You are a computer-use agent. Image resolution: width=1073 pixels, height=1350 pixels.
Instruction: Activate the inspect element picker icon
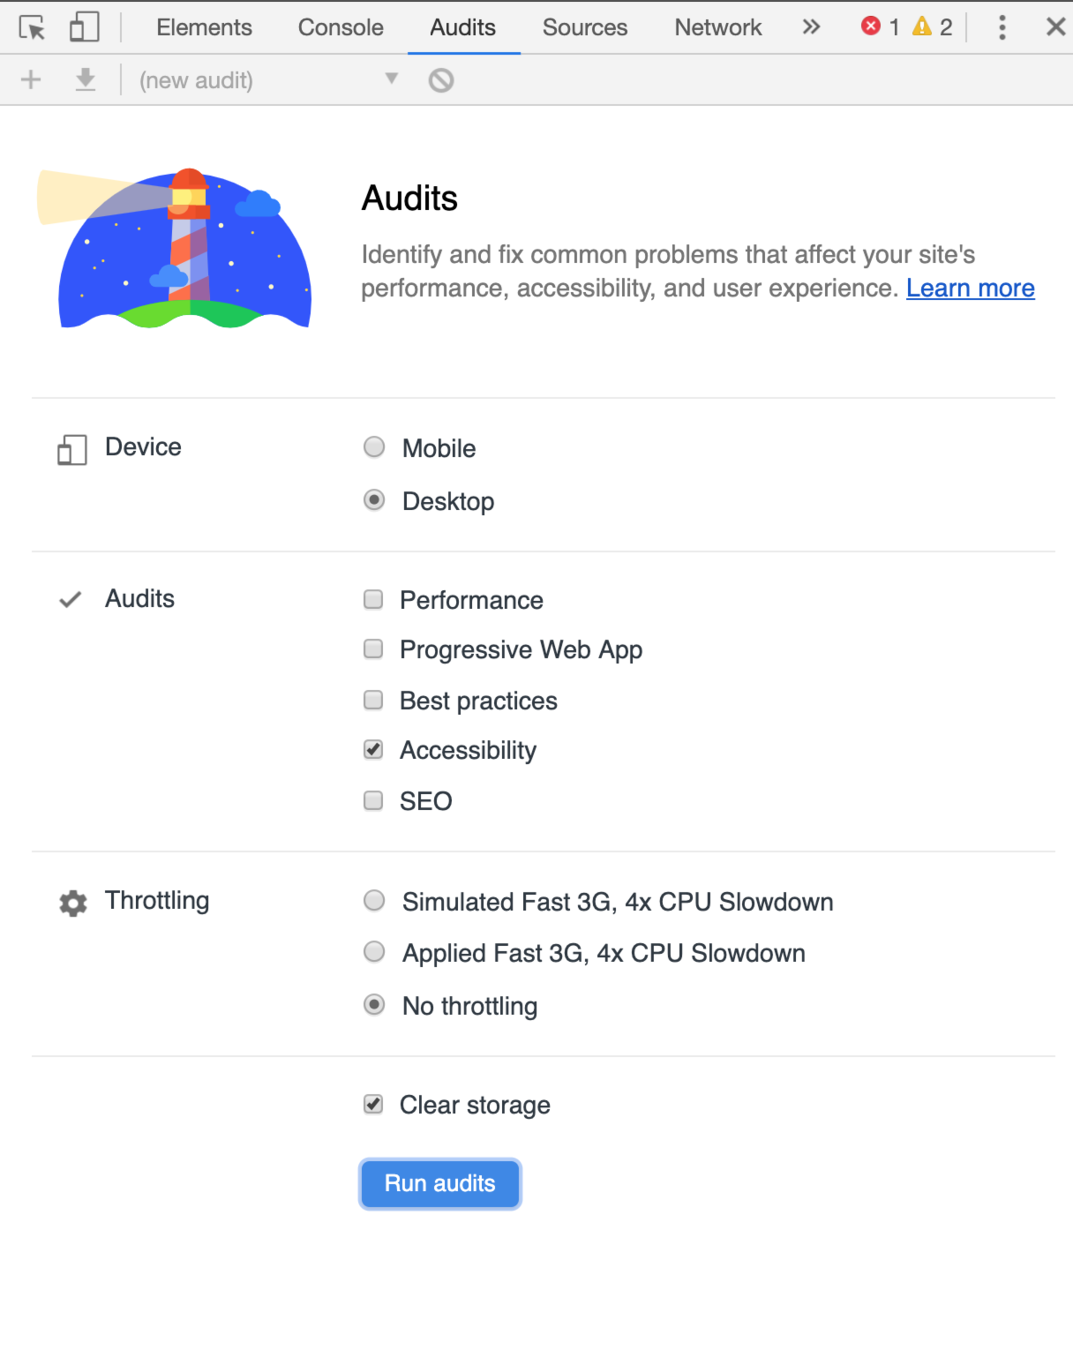coord(32,27)
